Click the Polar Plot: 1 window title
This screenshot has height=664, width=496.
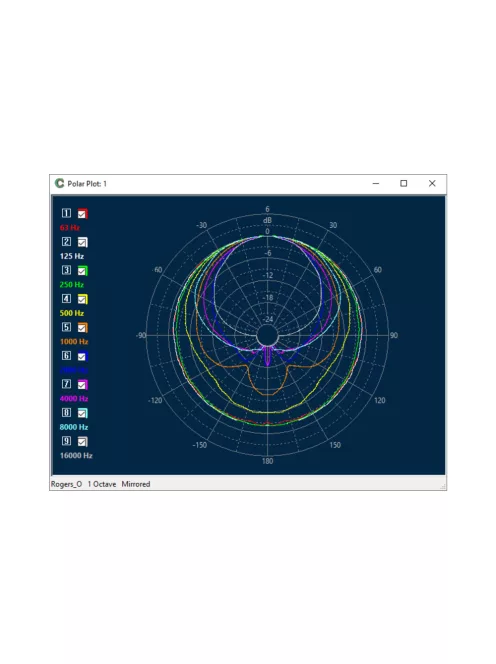(x=87, y=184)
